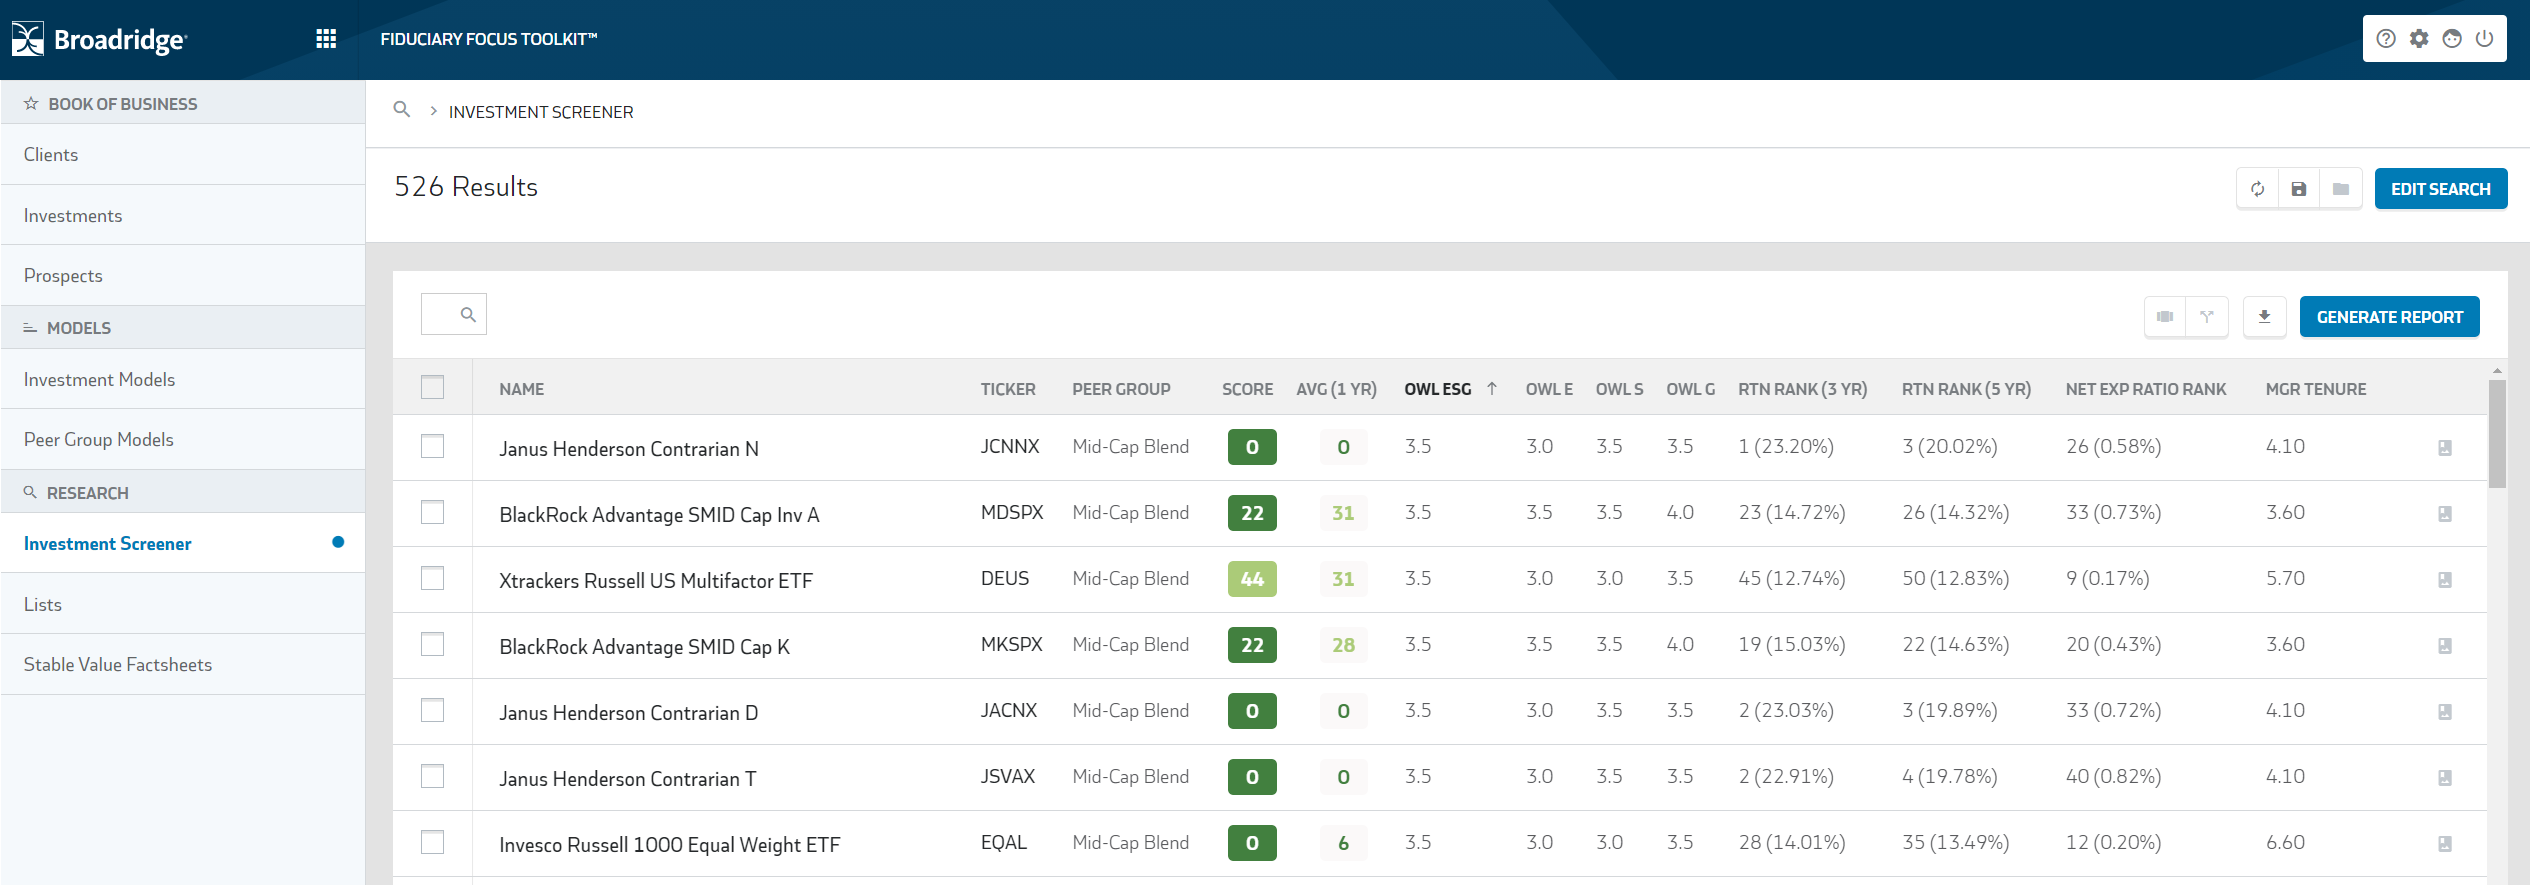Screen dimensions: 2530x885
Task: Sort by MGR TENURE column header
Action: coord(2316,389)
